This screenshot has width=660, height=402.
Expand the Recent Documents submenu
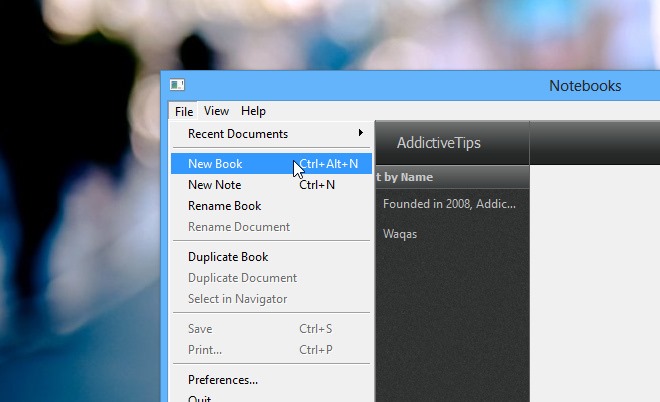coord(271,133)
